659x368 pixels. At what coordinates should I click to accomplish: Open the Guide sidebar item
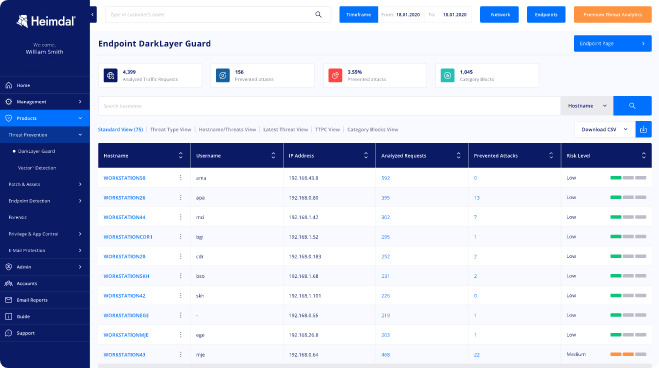[x=45, y=316]
